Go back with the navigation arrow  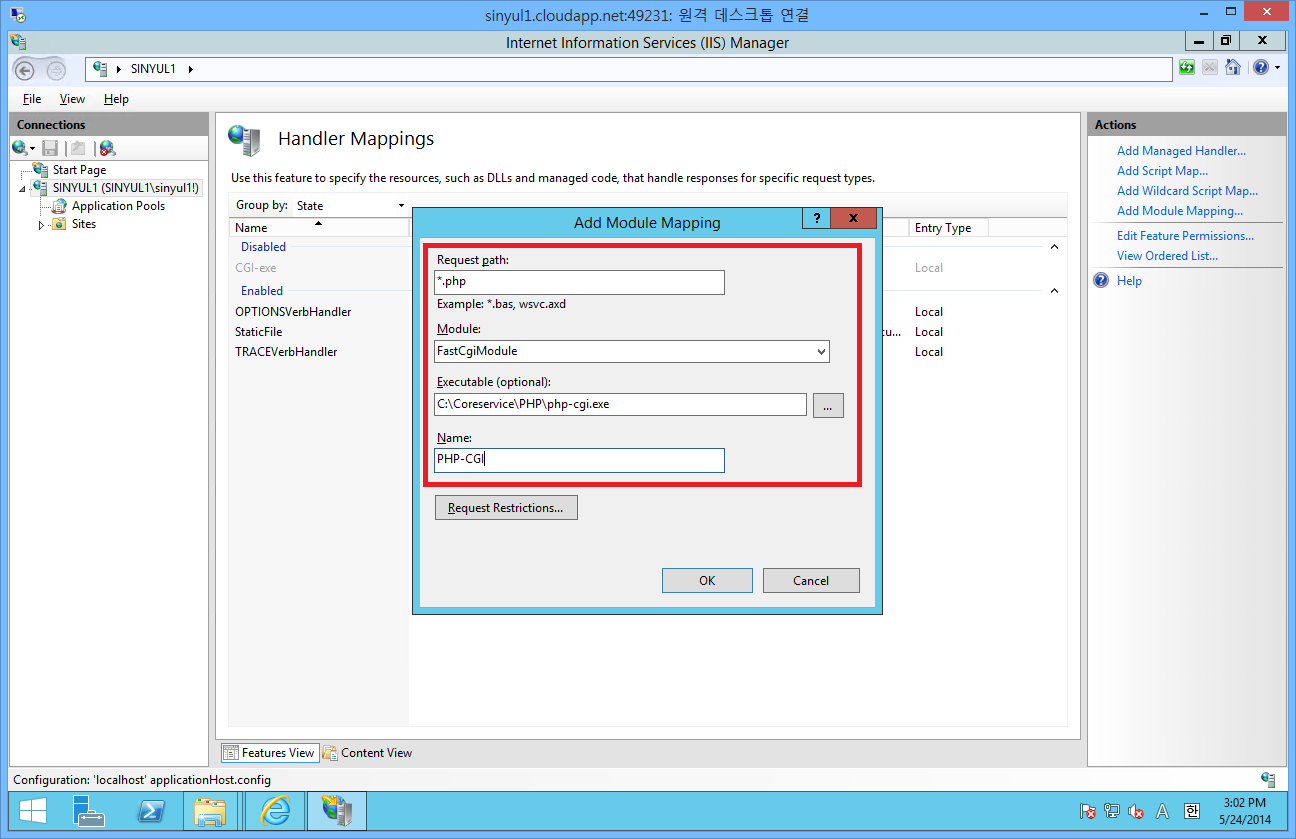pos(25,70)
